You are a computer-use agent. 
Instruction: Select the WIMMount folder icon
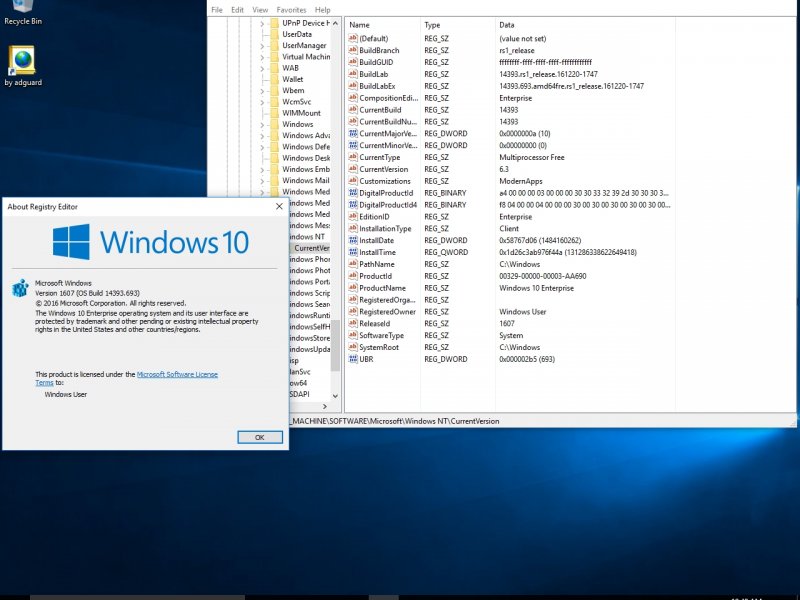[x=274, y=113]
